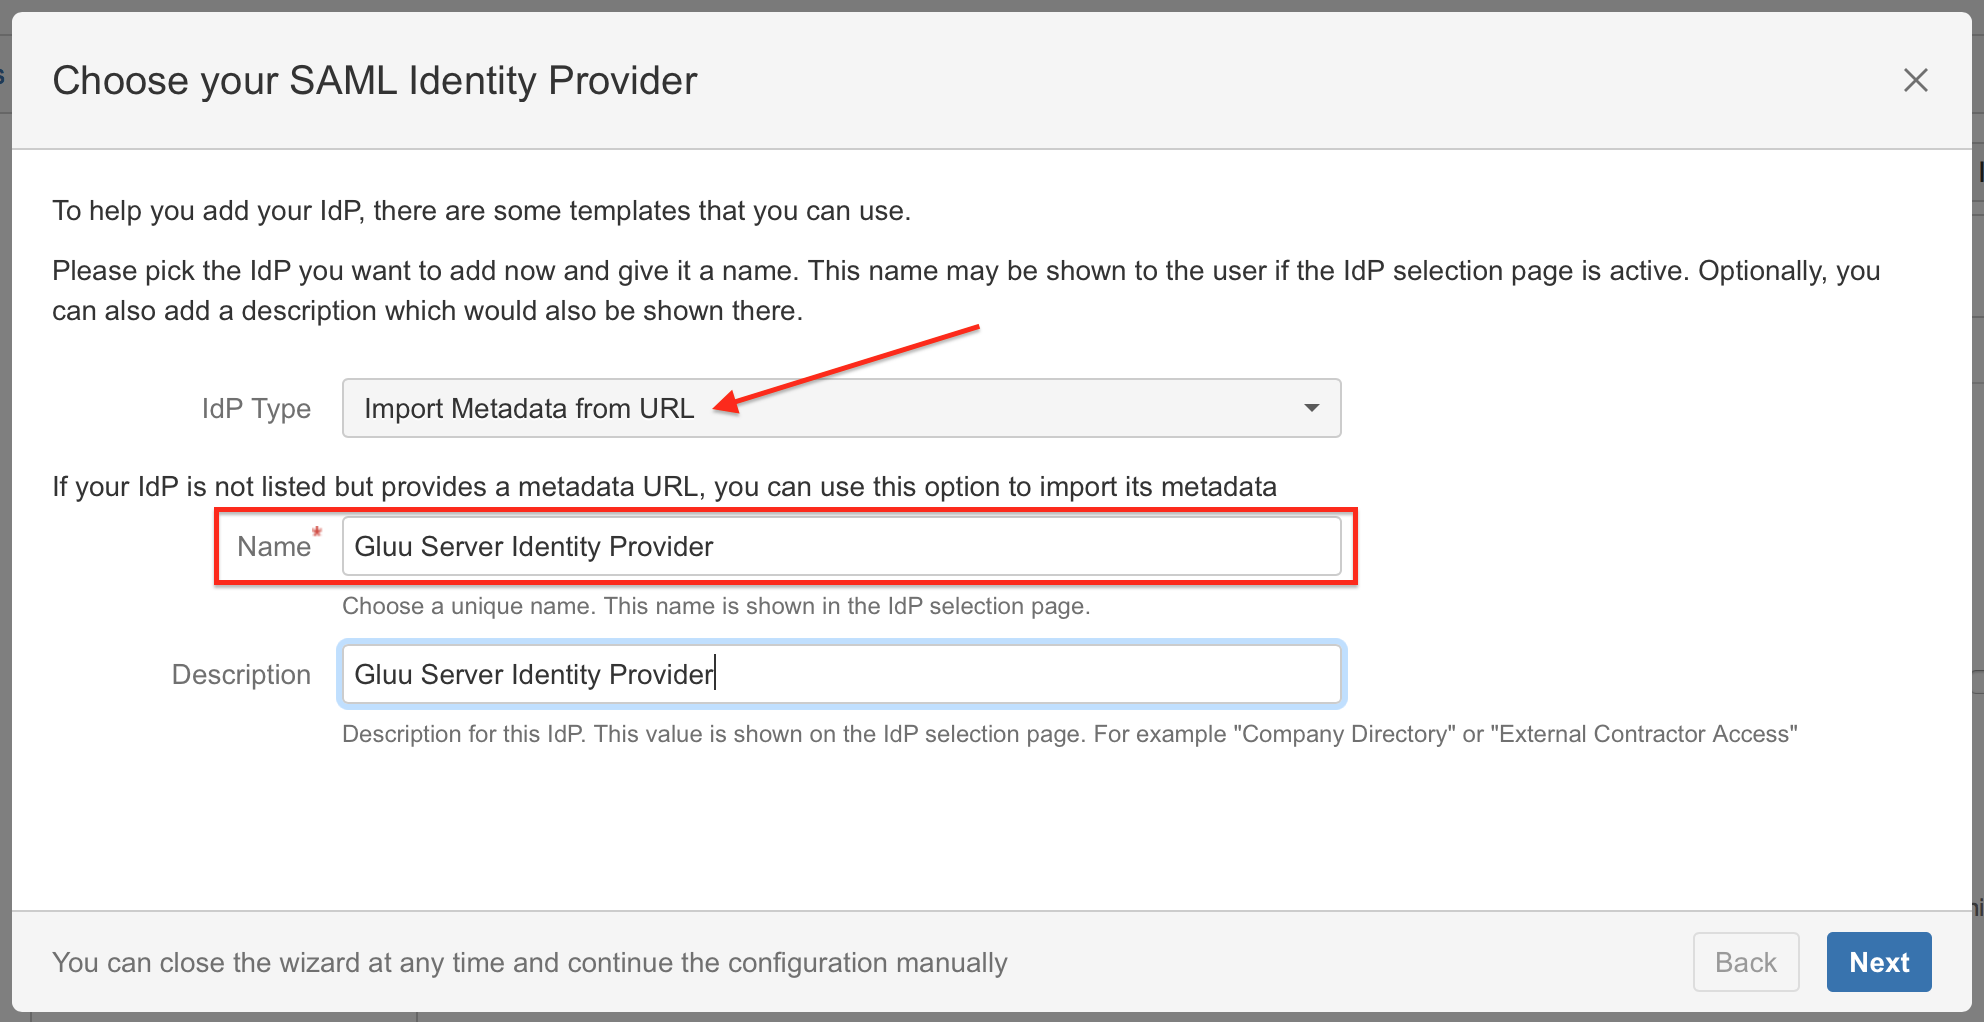
Task: Click the 'Choose a unique name' hint text
Action: click(716, 606)
